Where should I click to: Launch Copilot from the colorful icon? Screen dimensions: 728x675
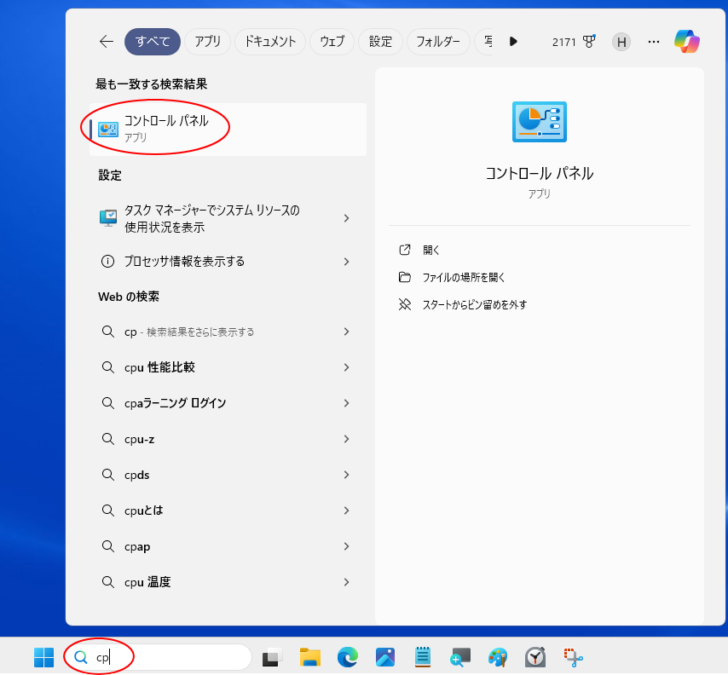pos(687,41)
